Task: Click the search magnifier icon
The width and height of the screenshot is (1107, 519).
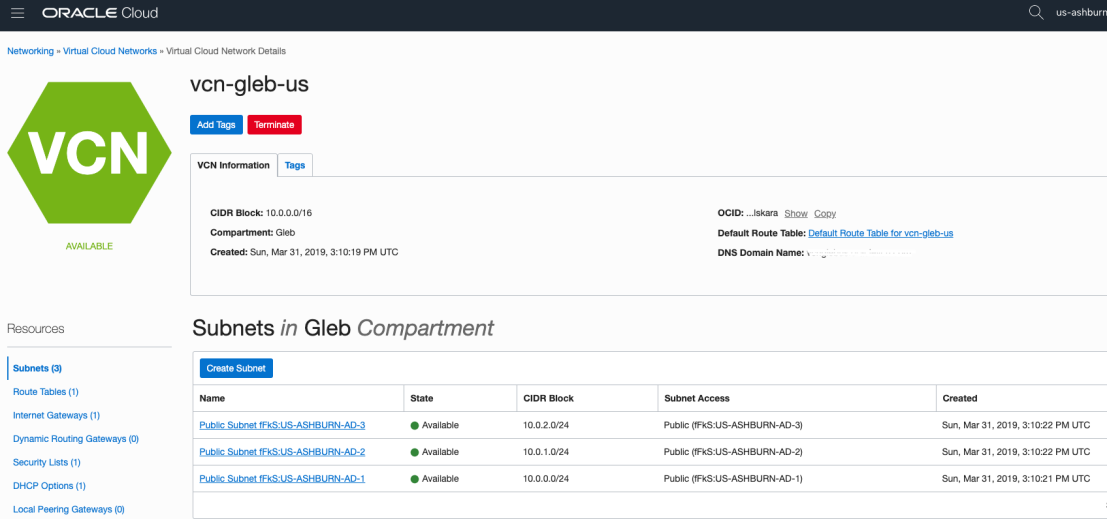Action: [x=1036, y=13]
